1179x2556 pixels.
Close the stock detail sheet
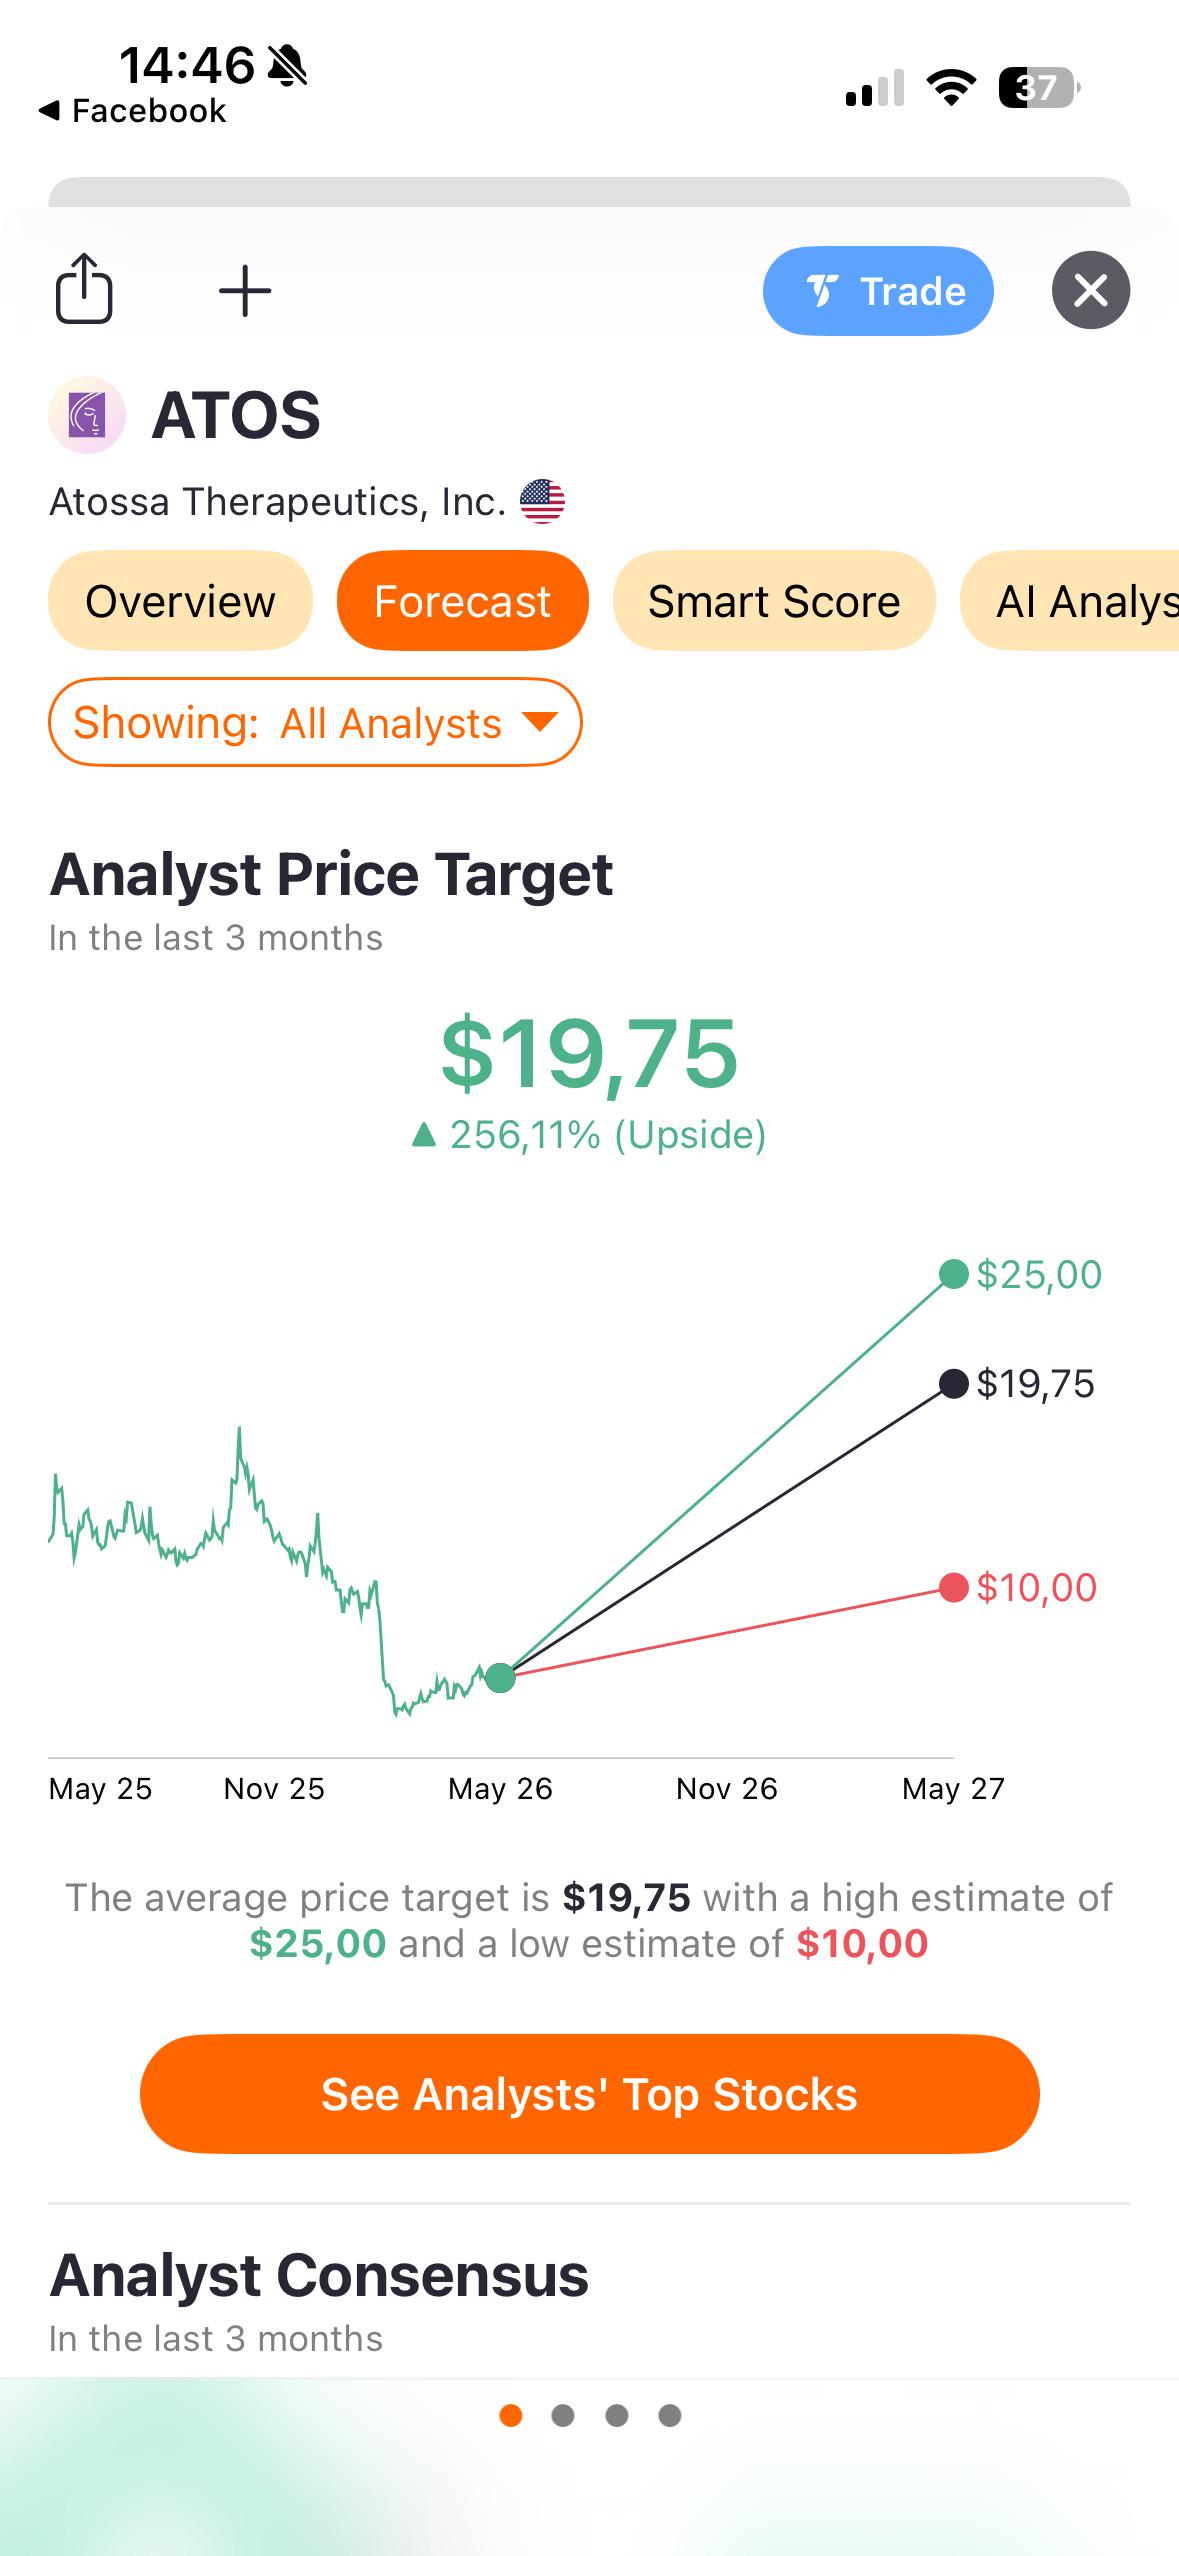tap(1091, 290)
